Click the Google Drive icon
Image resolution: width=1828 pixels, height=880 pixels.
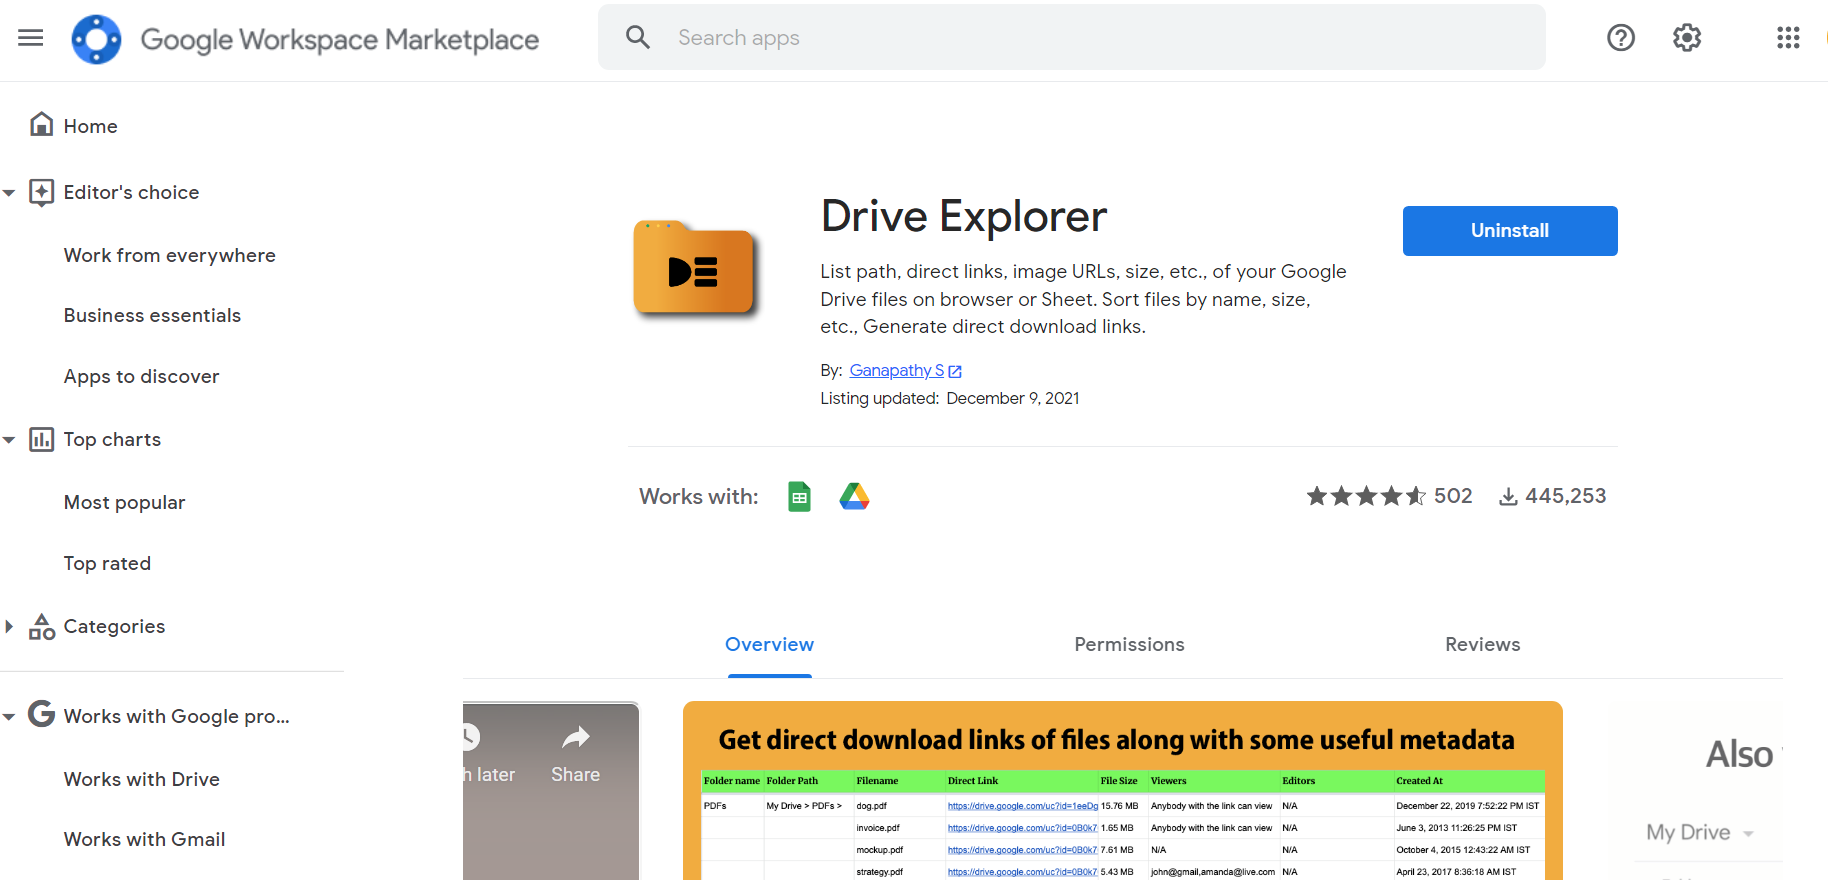(854, 496)
